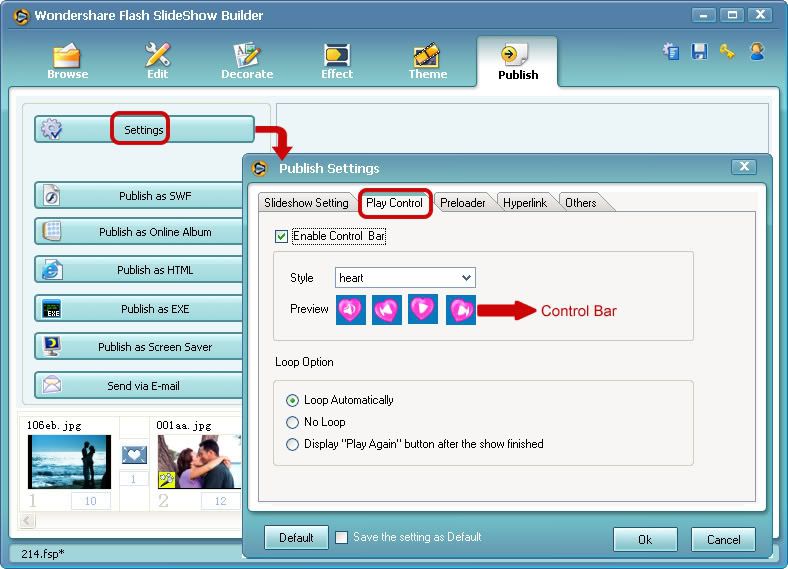Viewport: 788px width, 569px height.
Task: Select No Loop radio option
Action: pyautogui.click(x=292, y=422)
